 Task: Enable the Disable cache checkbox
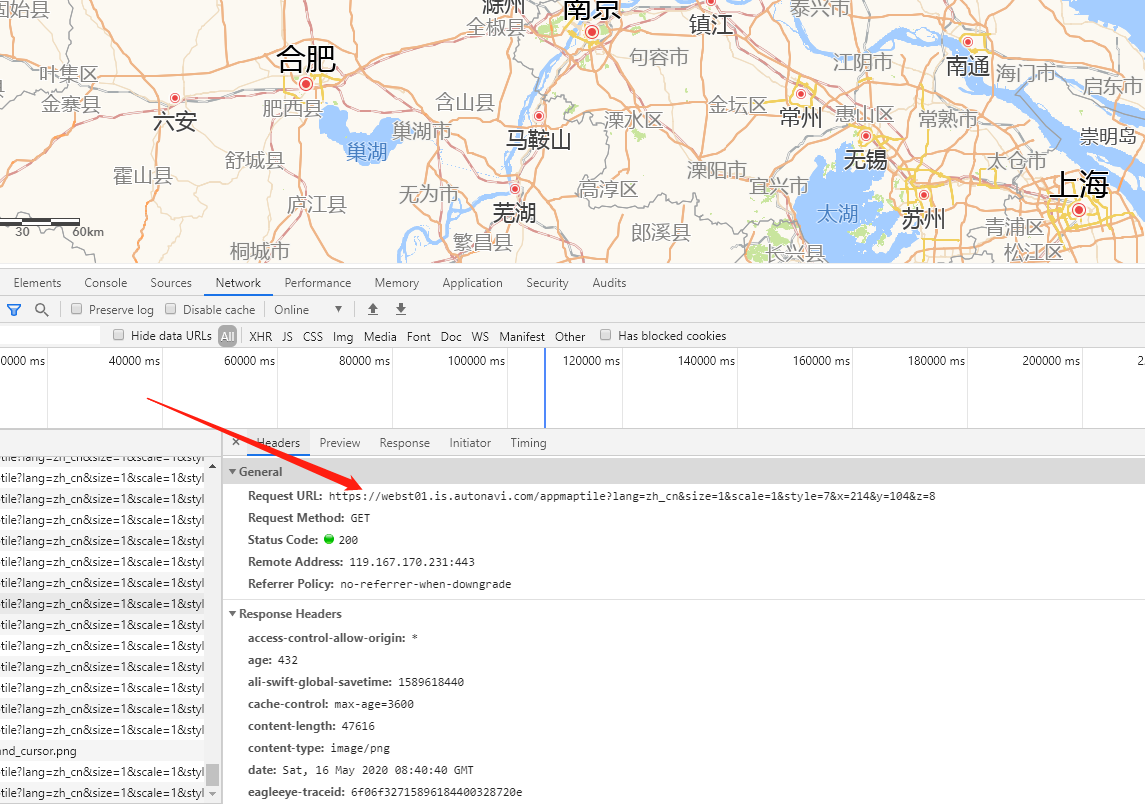pyautogui.click(x=170, y=309)
